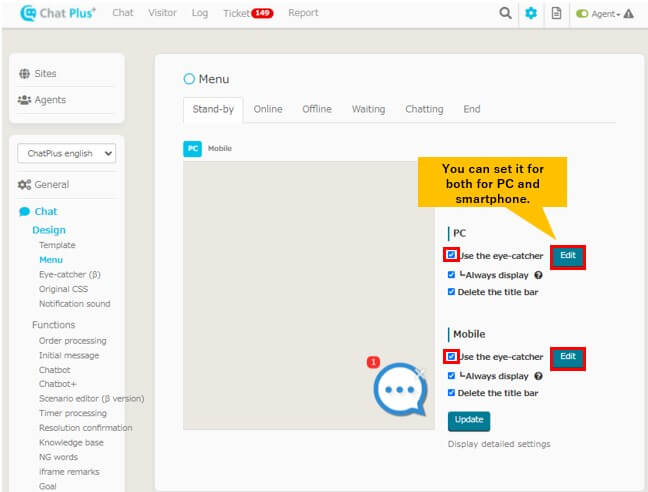Open the Chatbot+ function

point(57,384)
